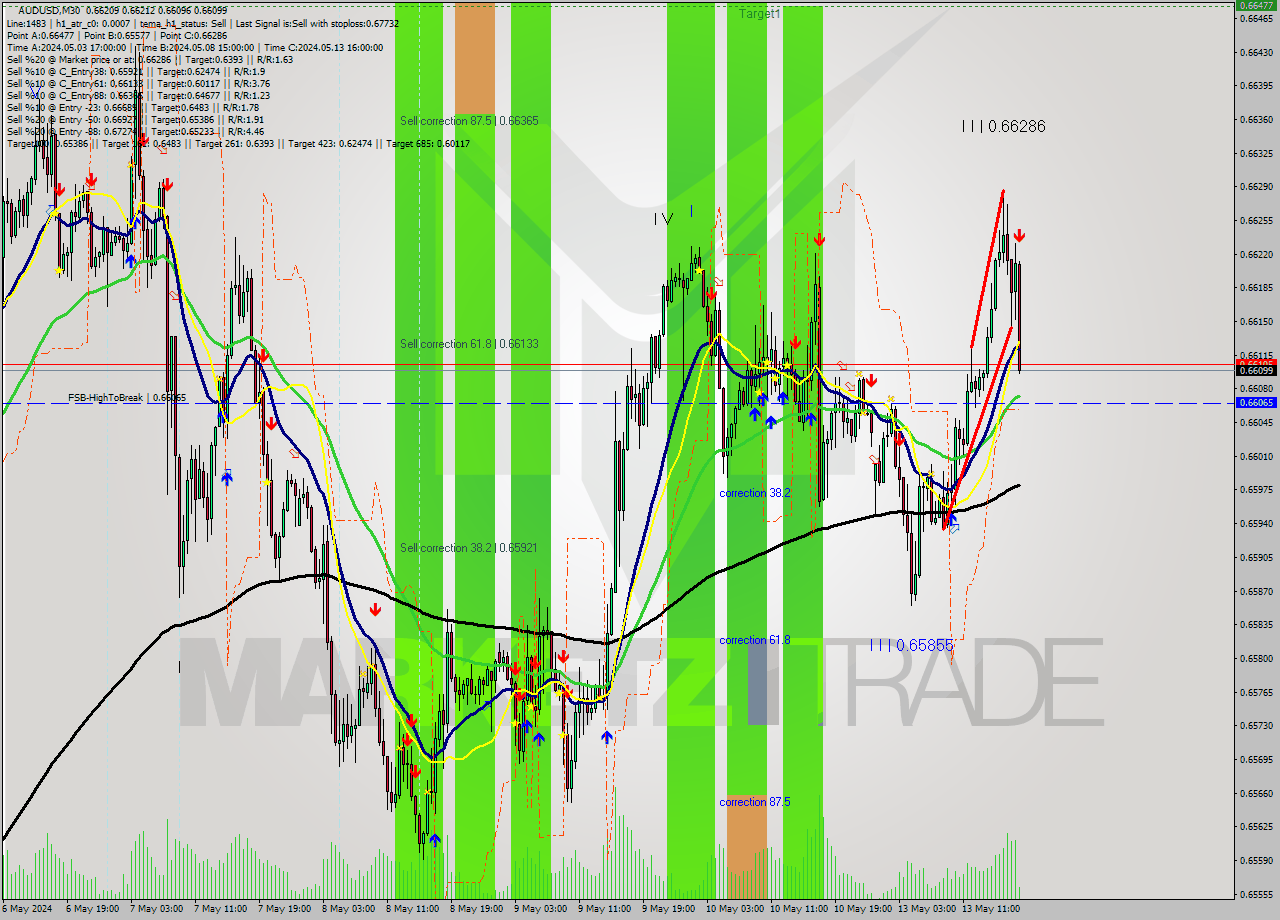Click the blue 'correction 87.5' label
This screenshot has height=920, width=1280.
click(x=754, y=802)
